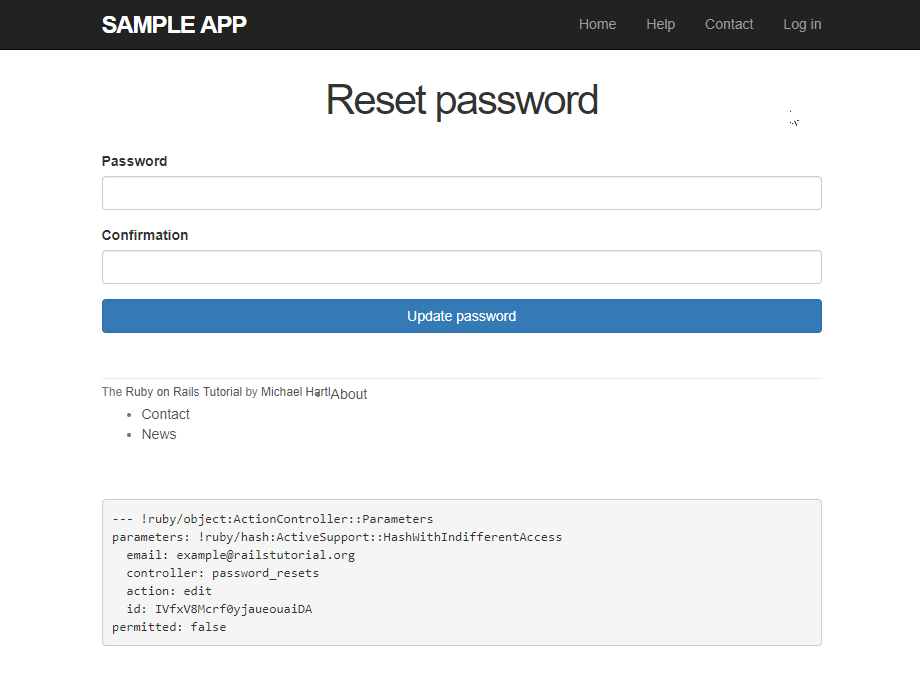Open the Ruby on Rails Tutorial link
The image size is (920, 694).
pos(183,392)
